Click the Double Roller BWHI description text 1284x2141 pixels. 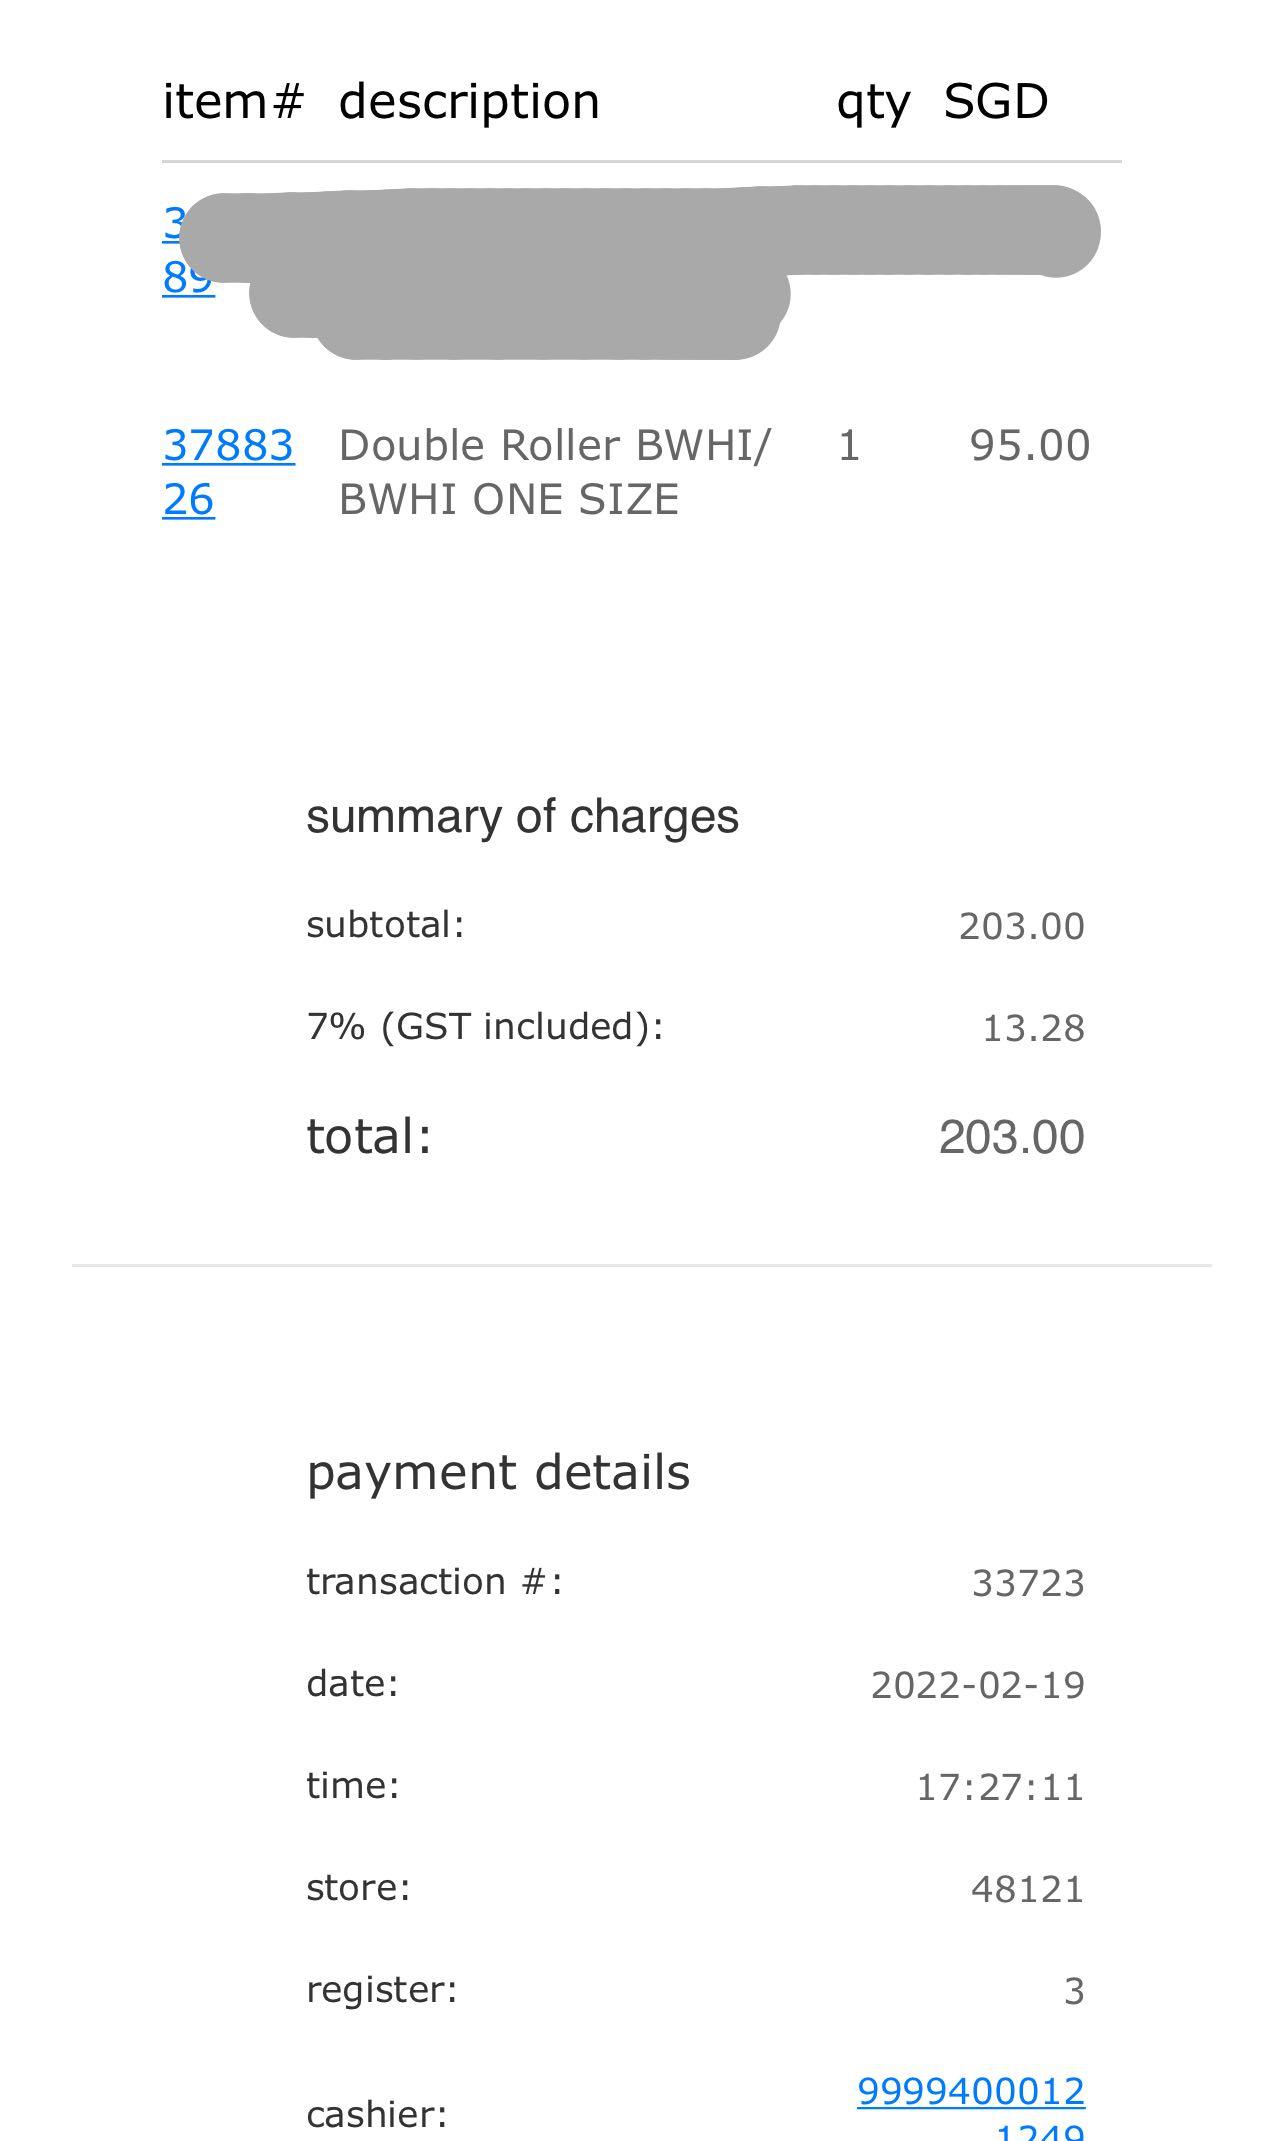554,472
